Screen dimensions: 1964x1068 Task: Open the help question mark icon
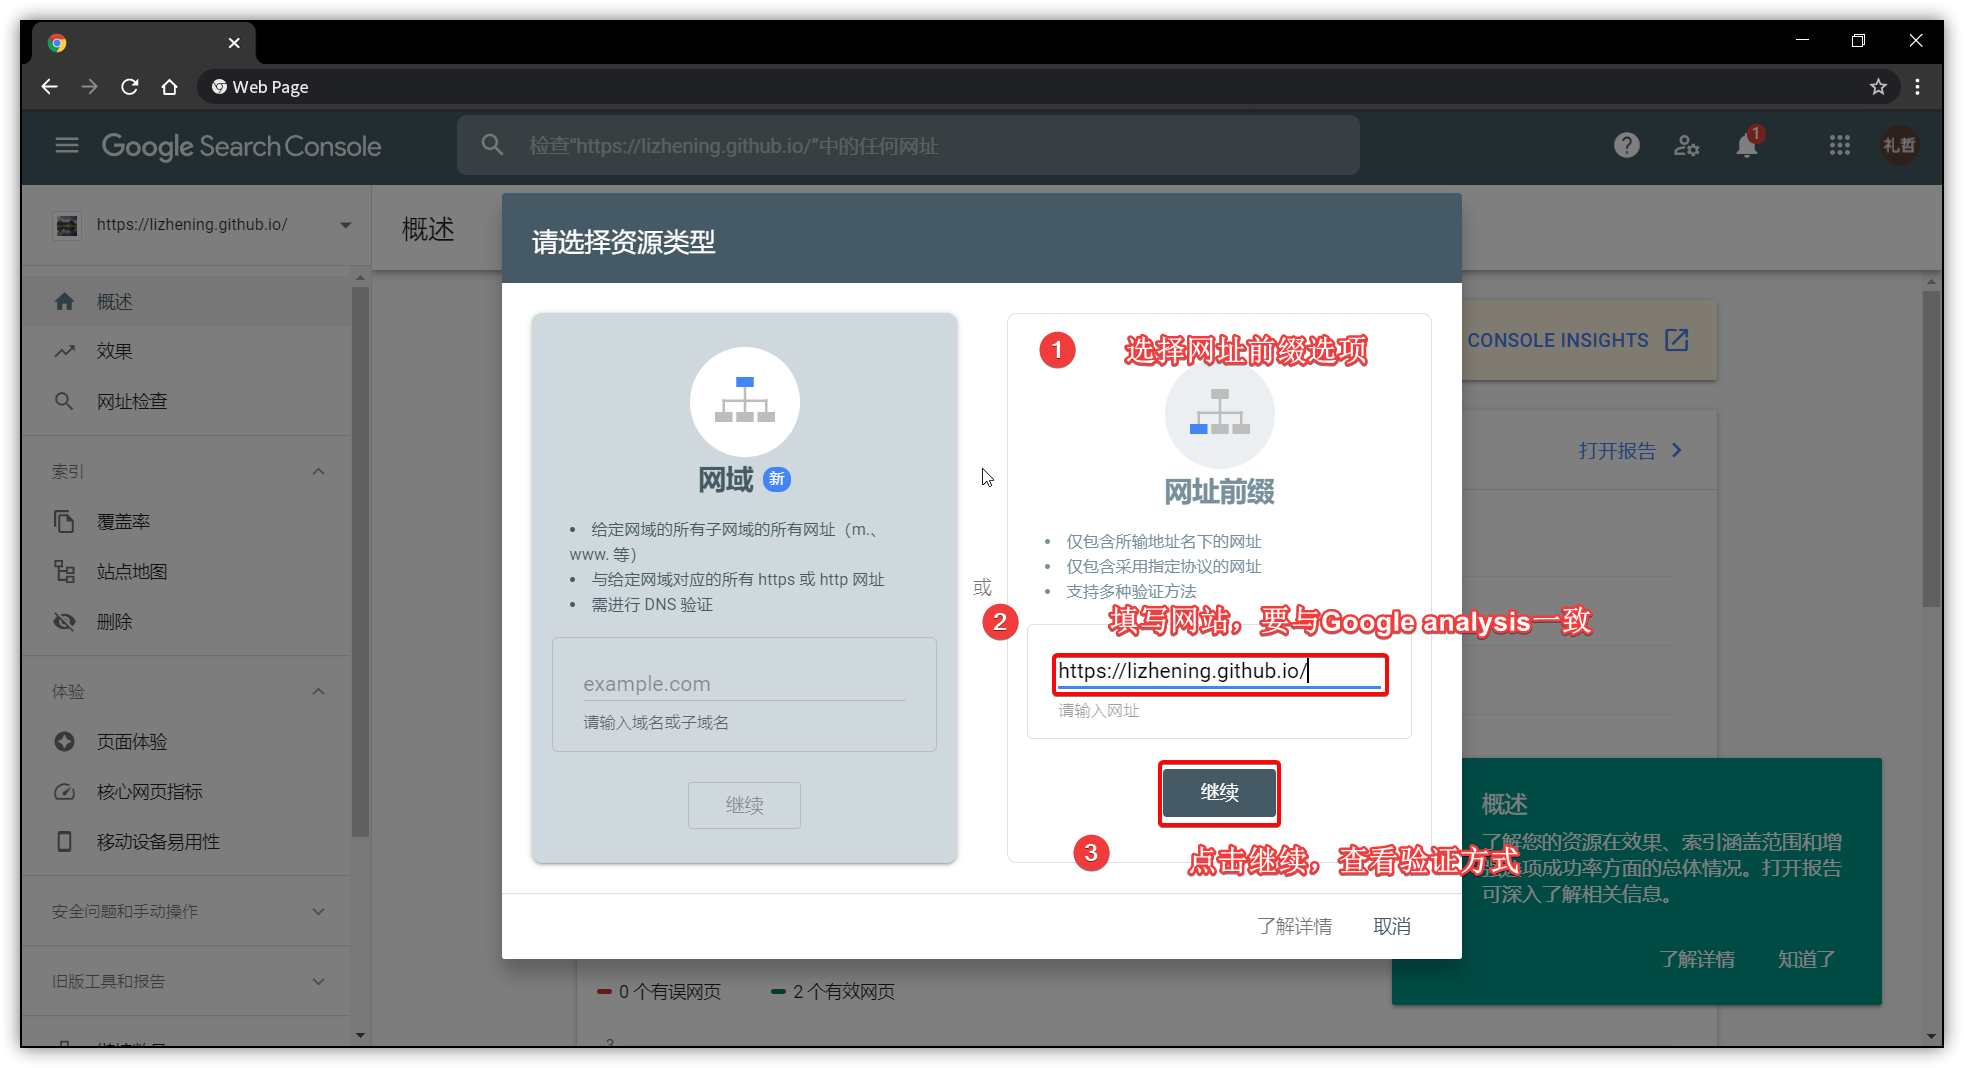(x=1627, y=146)
